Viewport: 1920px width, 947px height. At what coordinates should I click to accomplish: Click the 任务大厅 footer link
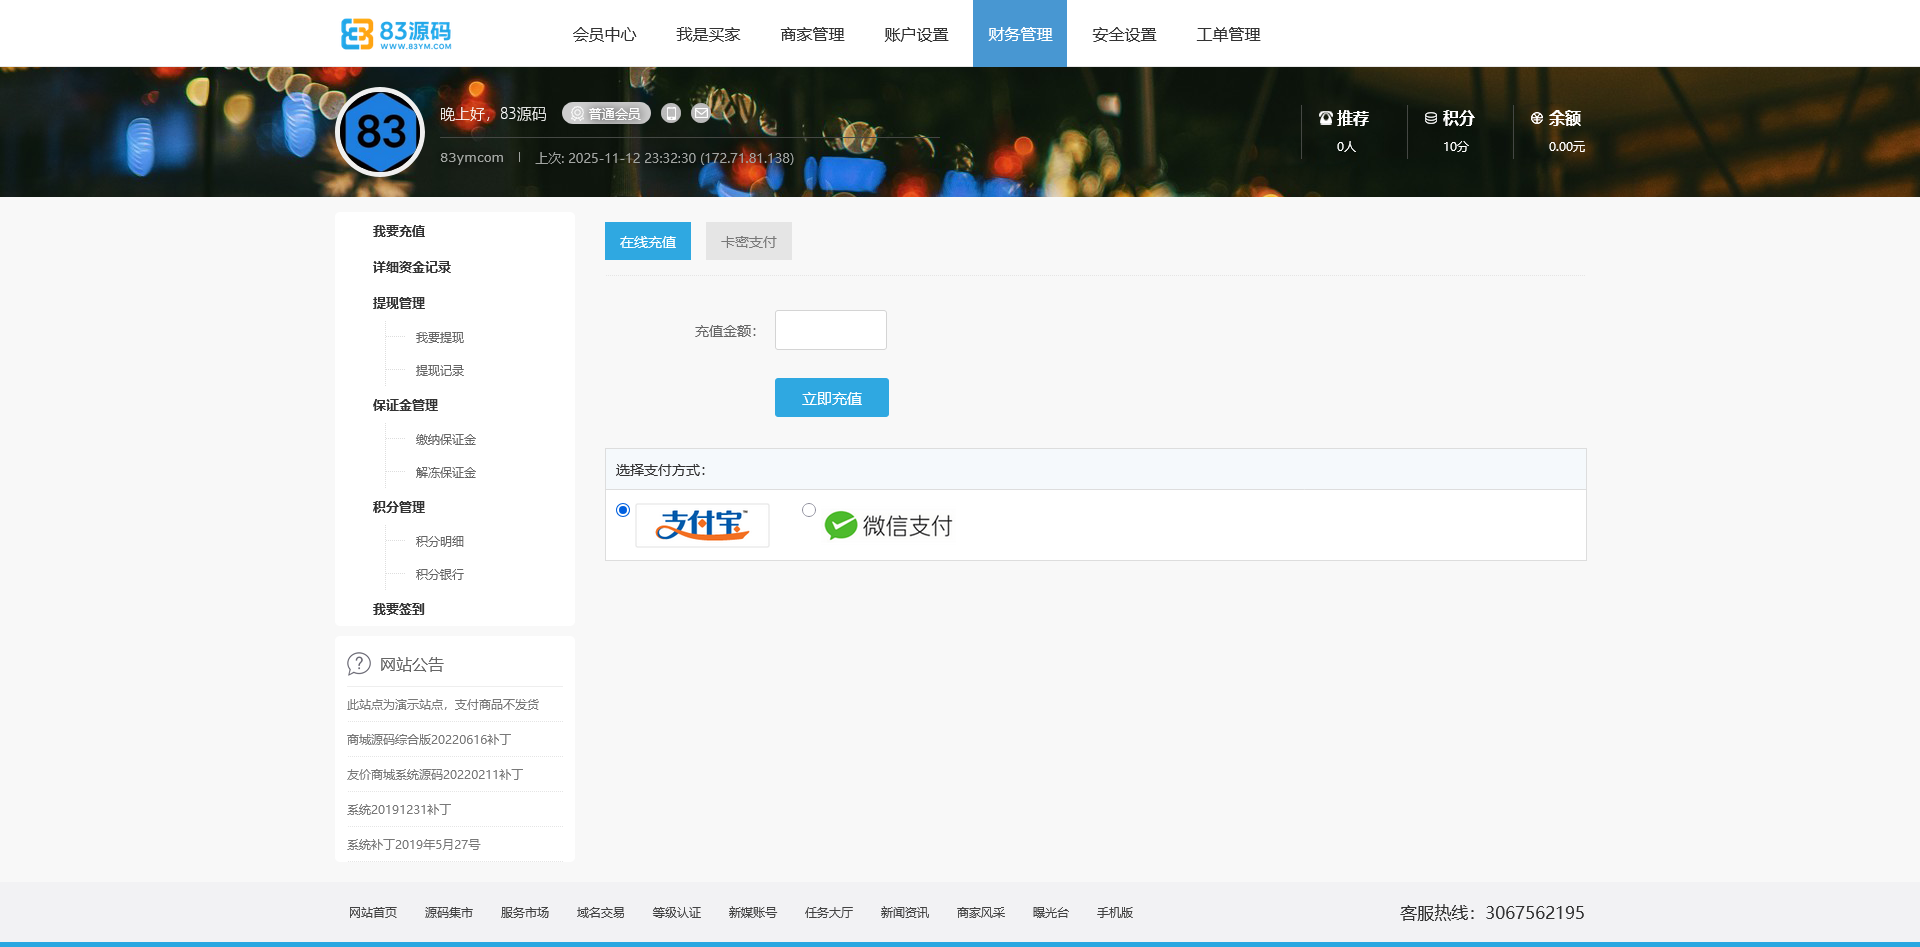click(829, 913)
